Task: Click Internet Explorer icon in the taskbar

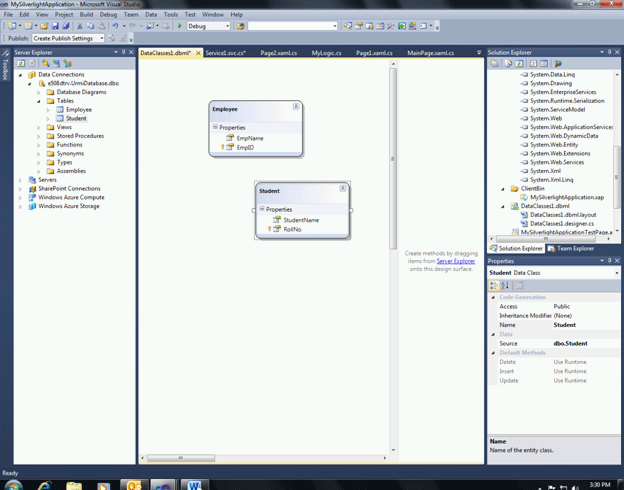Action: (44, 486)
